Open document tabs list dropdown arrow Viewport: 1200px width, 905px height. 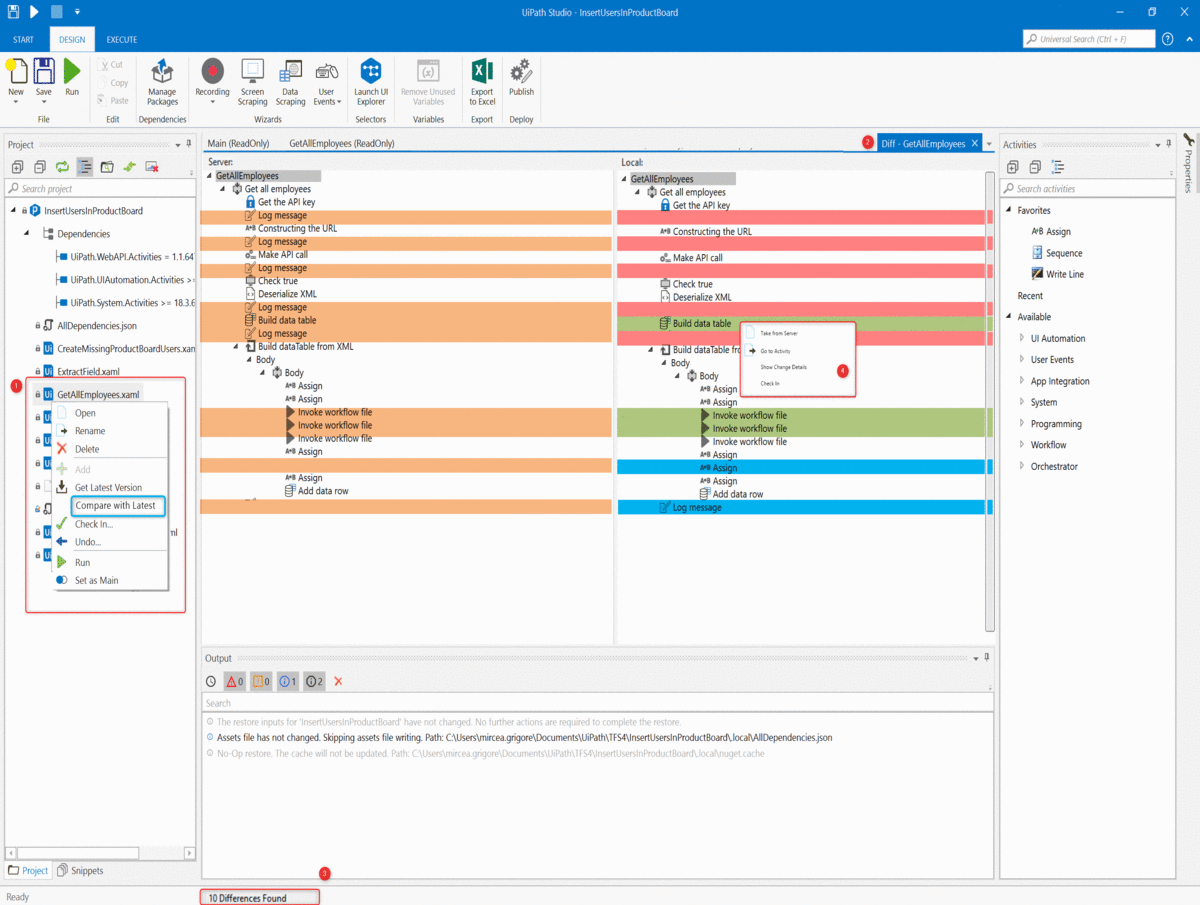989,144
